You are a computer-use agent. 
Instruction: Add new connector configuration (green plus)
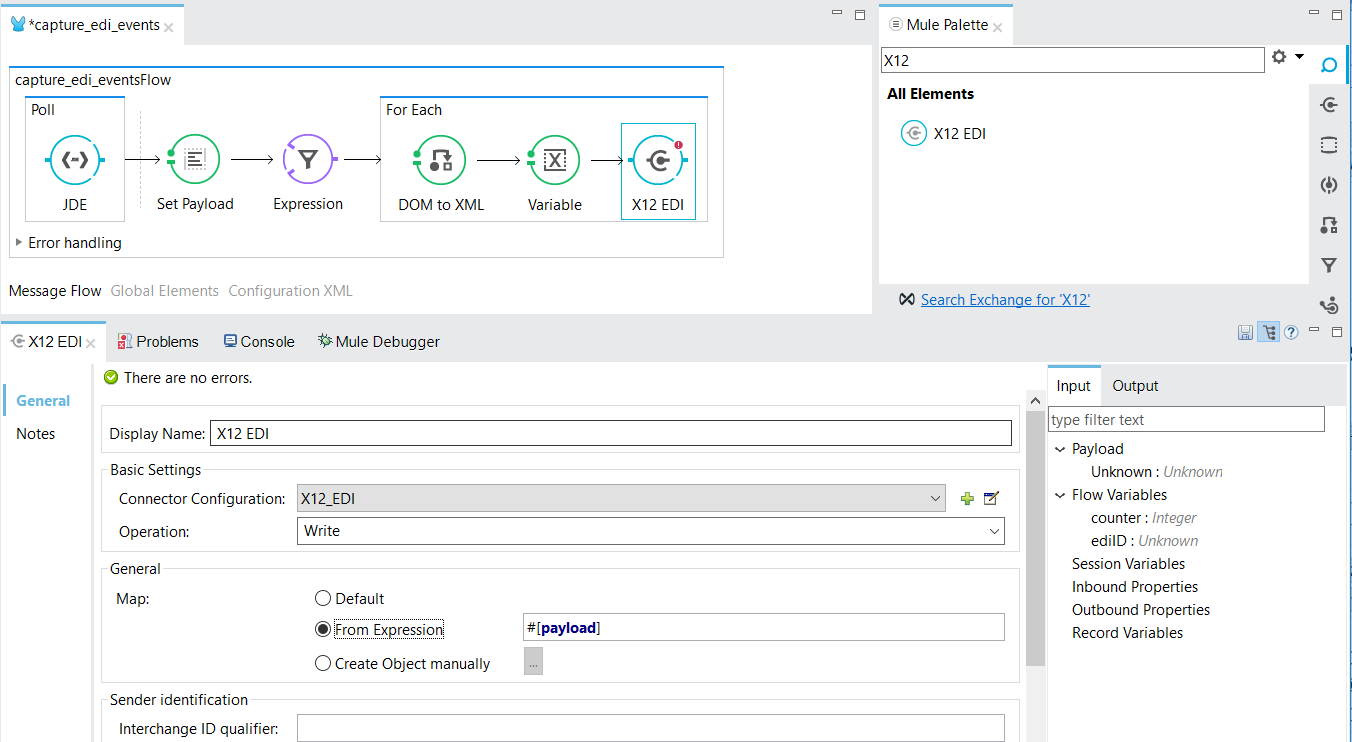tap(967, 499)
